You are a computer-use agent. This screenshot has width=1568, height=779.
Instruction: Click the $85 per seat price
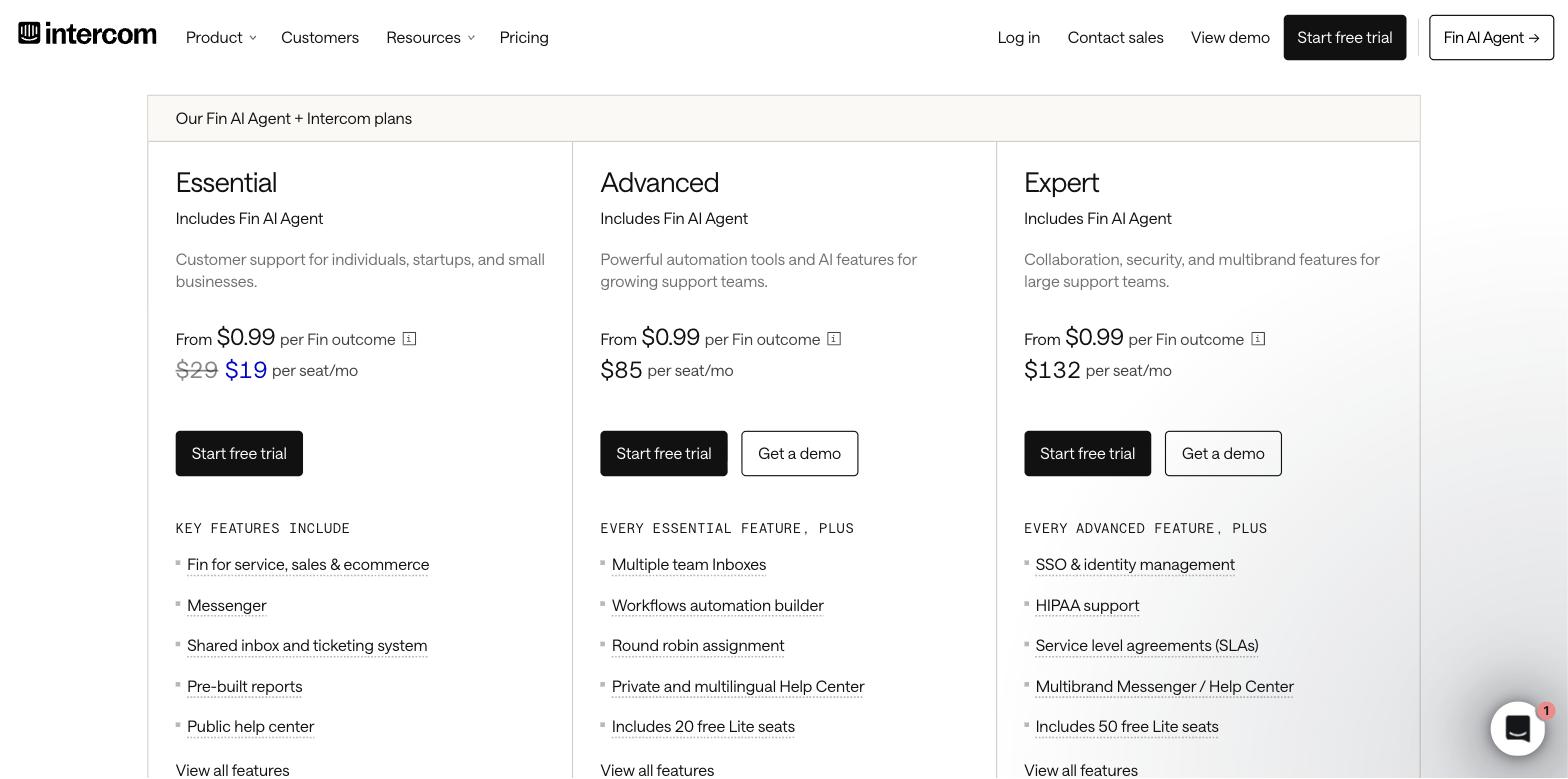621,370
